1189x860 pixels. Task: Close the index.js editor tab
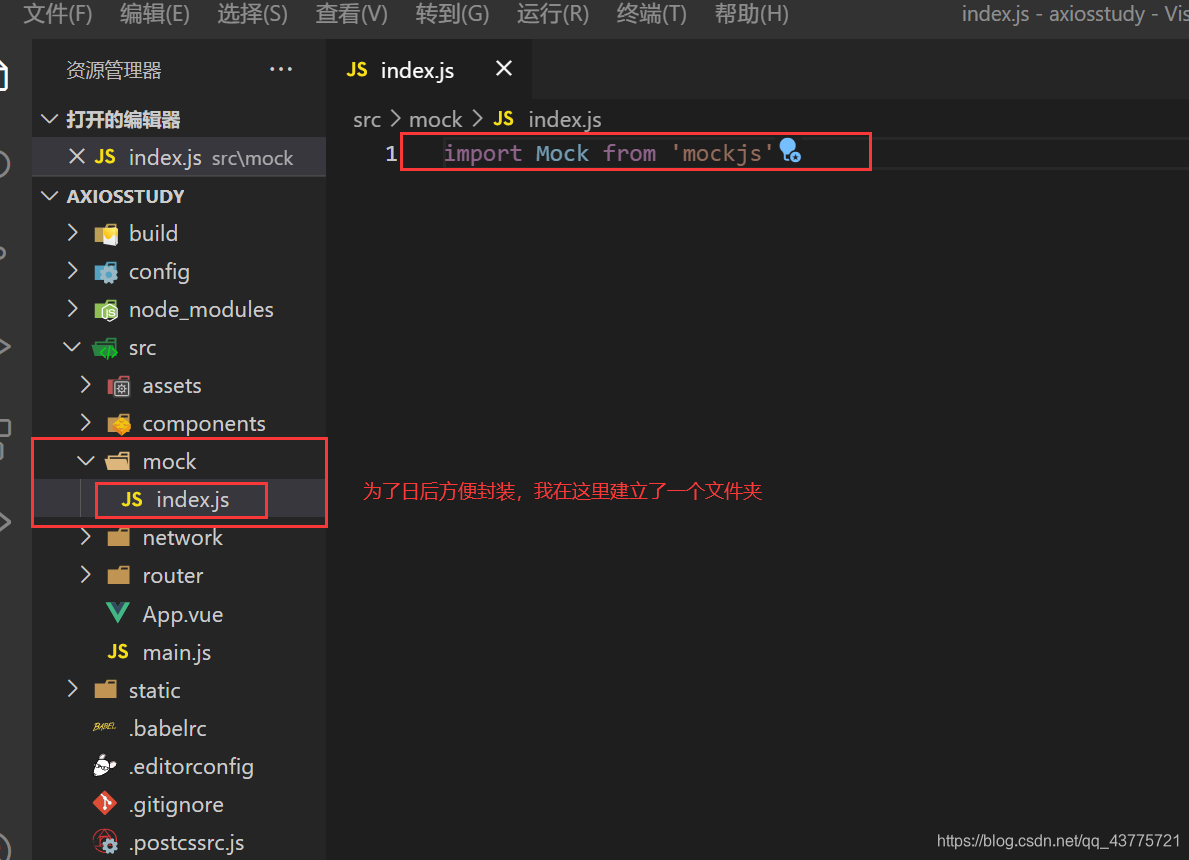click(504, 69)
